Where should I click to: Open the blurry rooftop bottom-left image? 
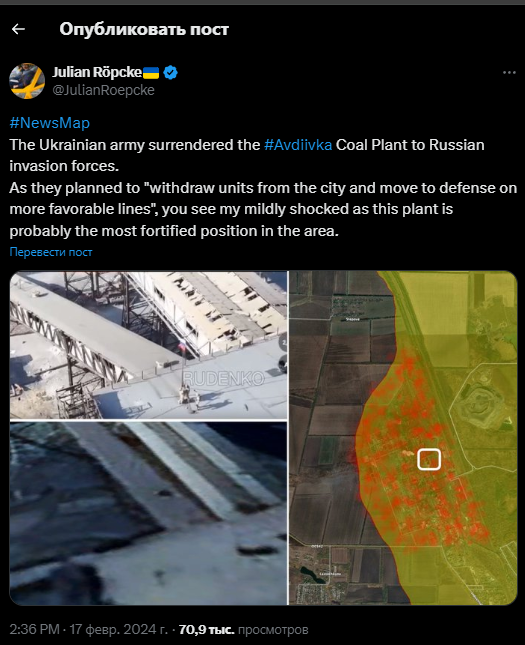pyautogui.click(x=149, y=513)
